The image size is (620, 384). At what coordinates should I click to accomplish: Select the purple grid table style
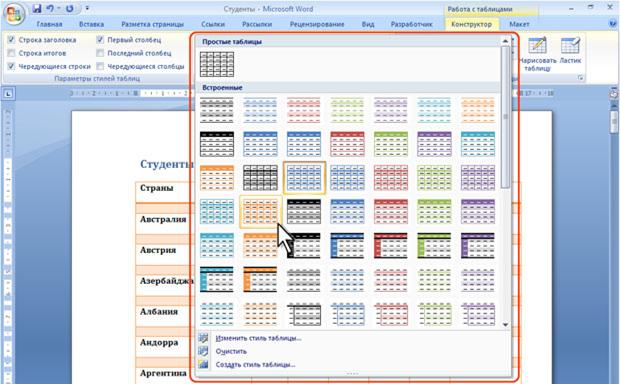click(478, 178)
